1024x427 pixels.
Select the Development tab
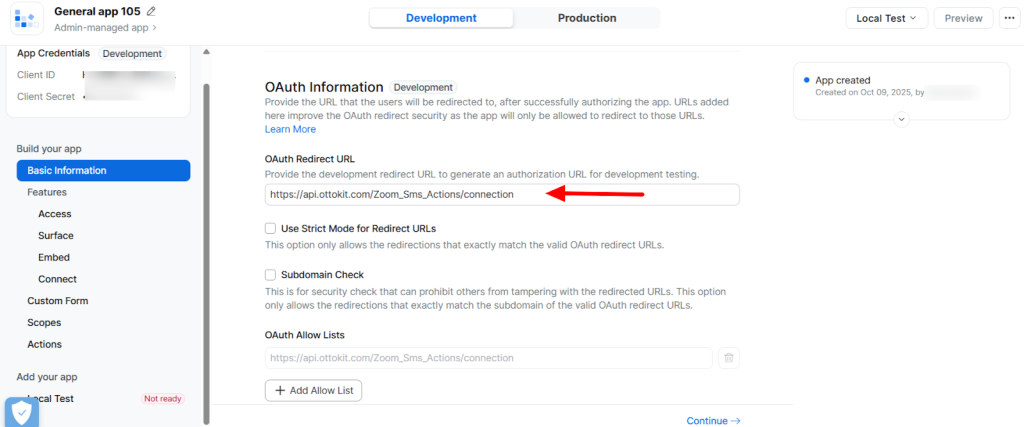coord(441,18)
